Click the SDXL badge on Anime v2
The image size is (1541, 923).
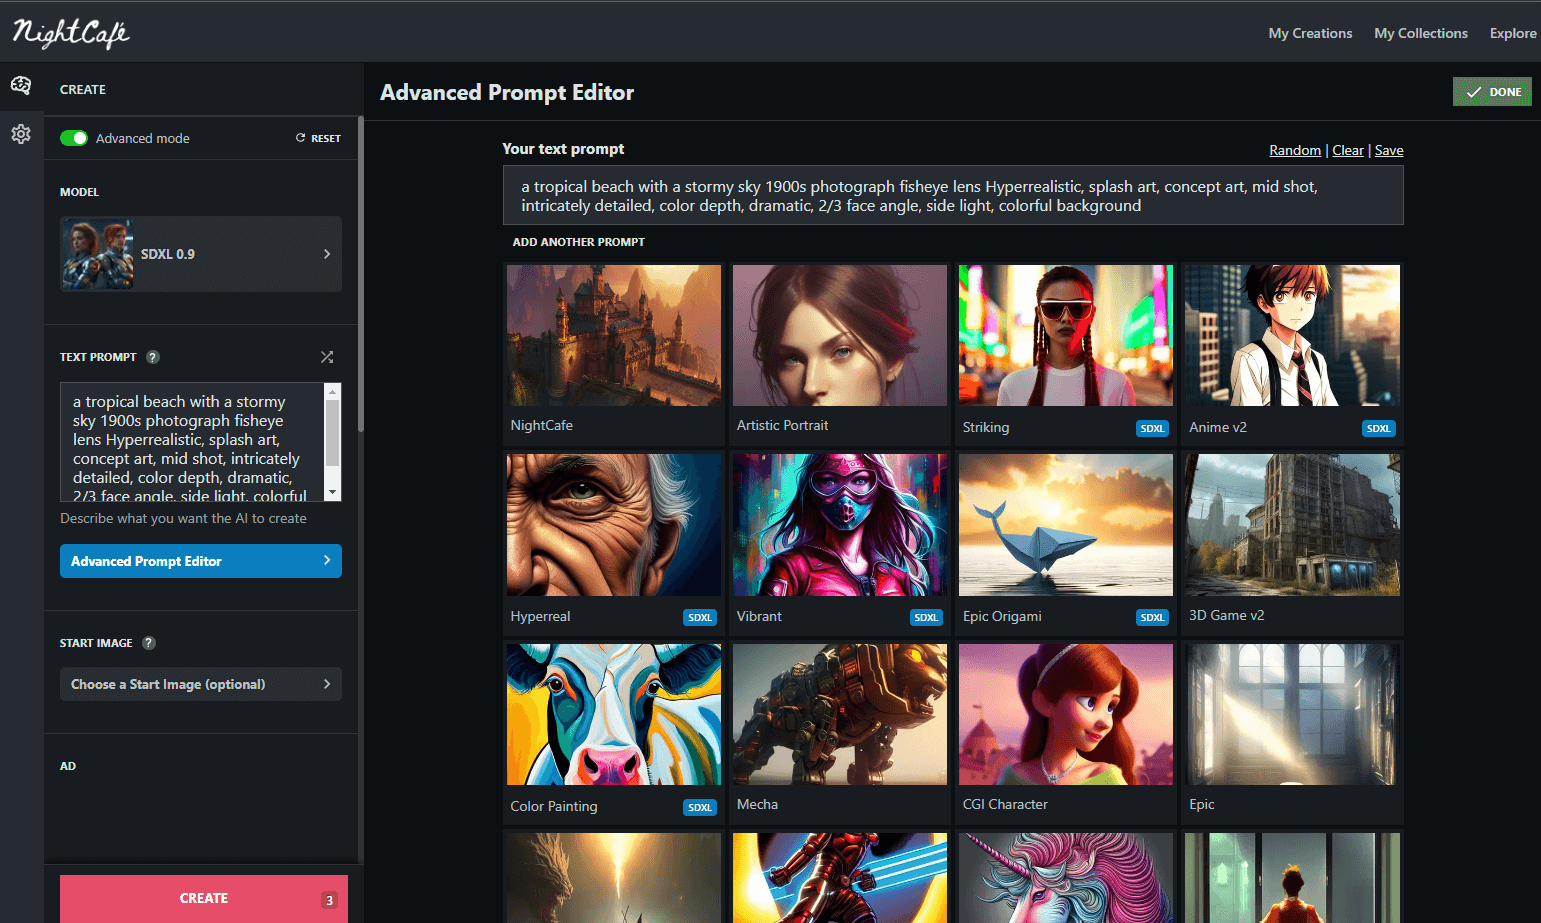coord(1378,429)
